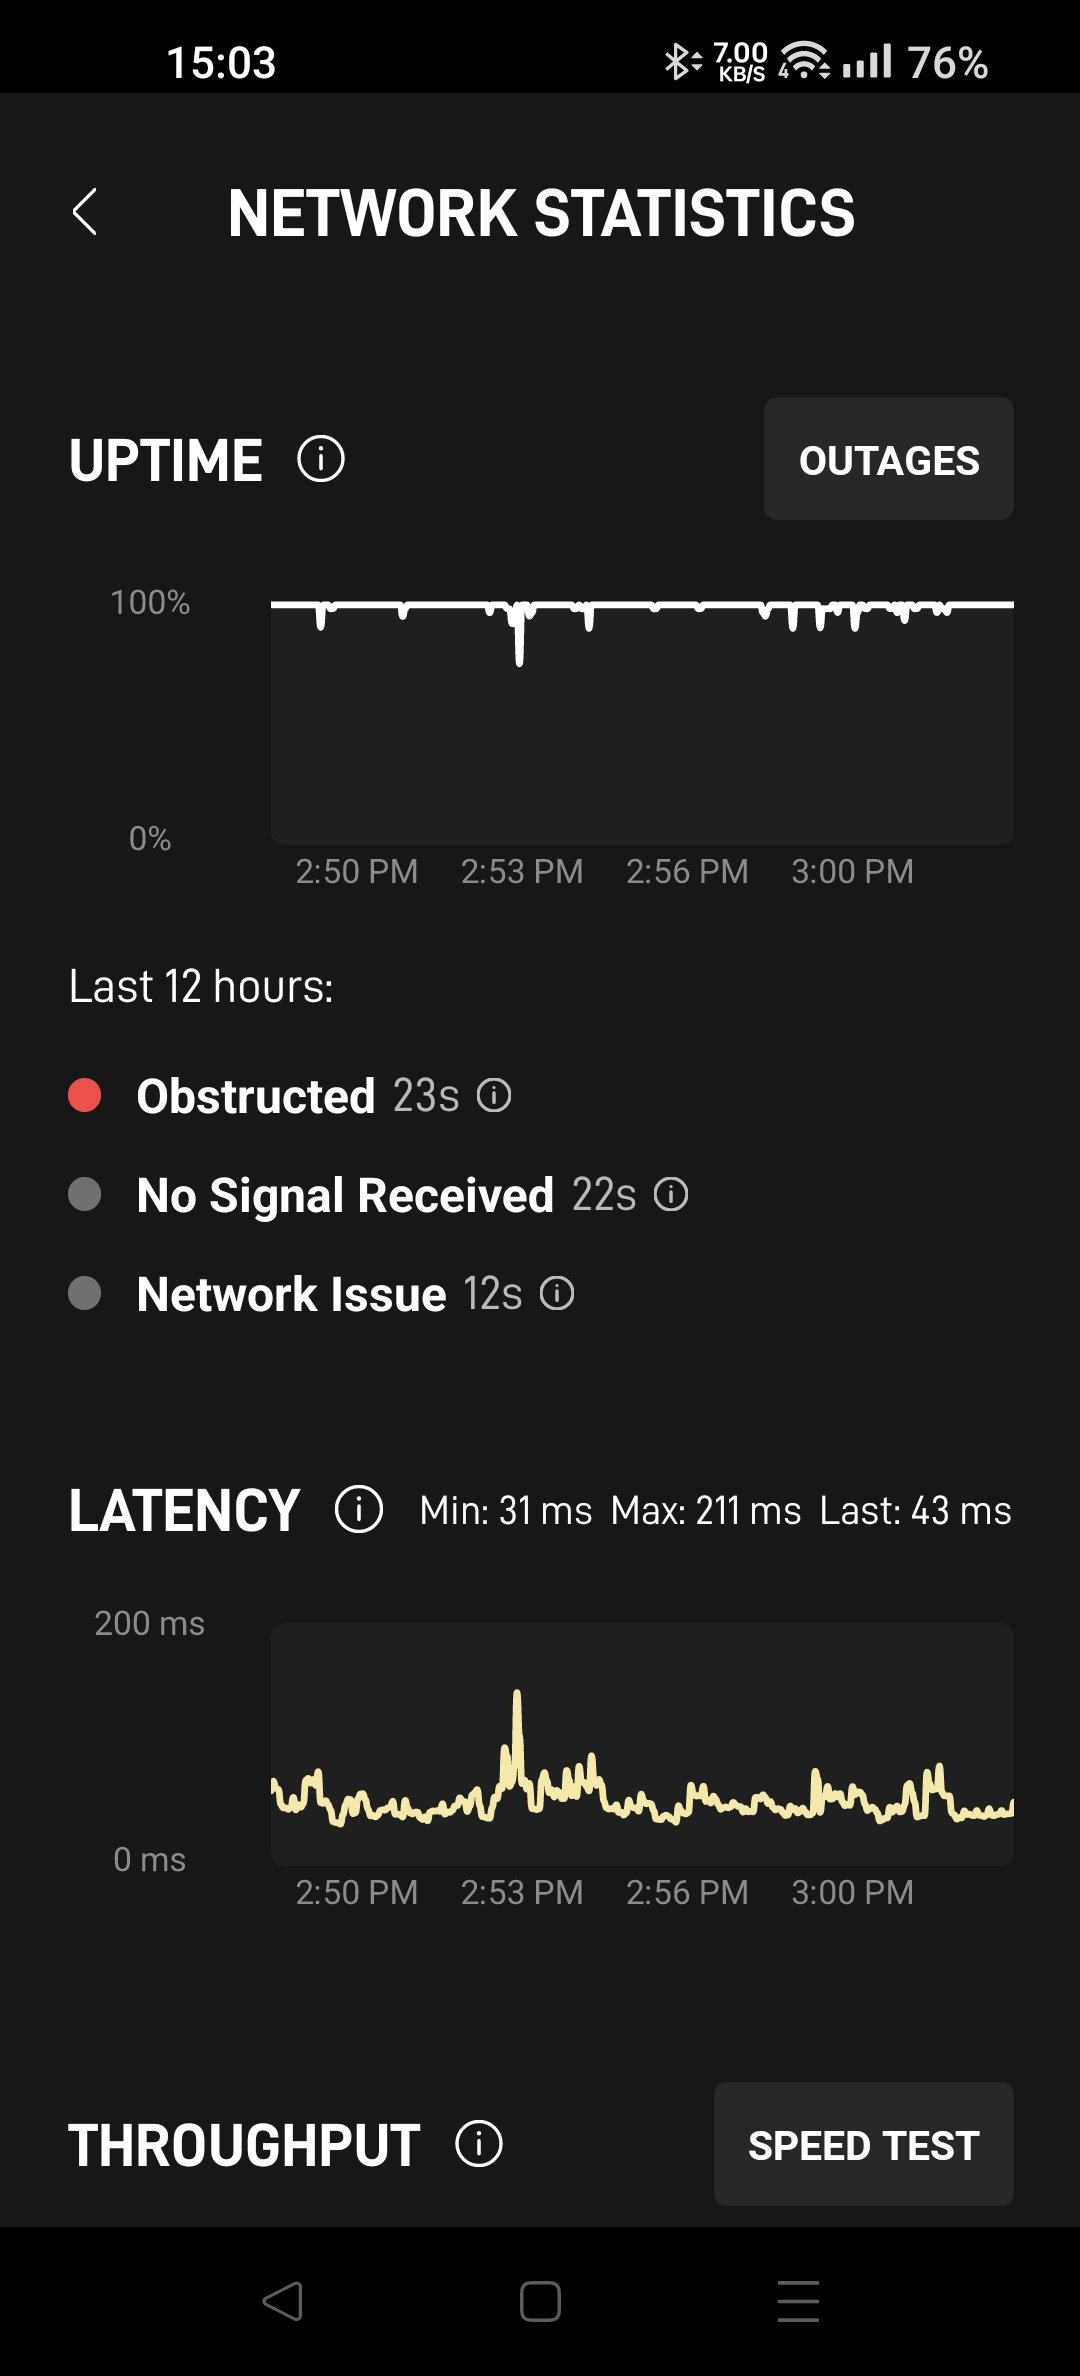The height and width of the screenshot is (2376, 1080).
Task: Tap the gray Network Issue dot
Action: [x=85, y=1294]
